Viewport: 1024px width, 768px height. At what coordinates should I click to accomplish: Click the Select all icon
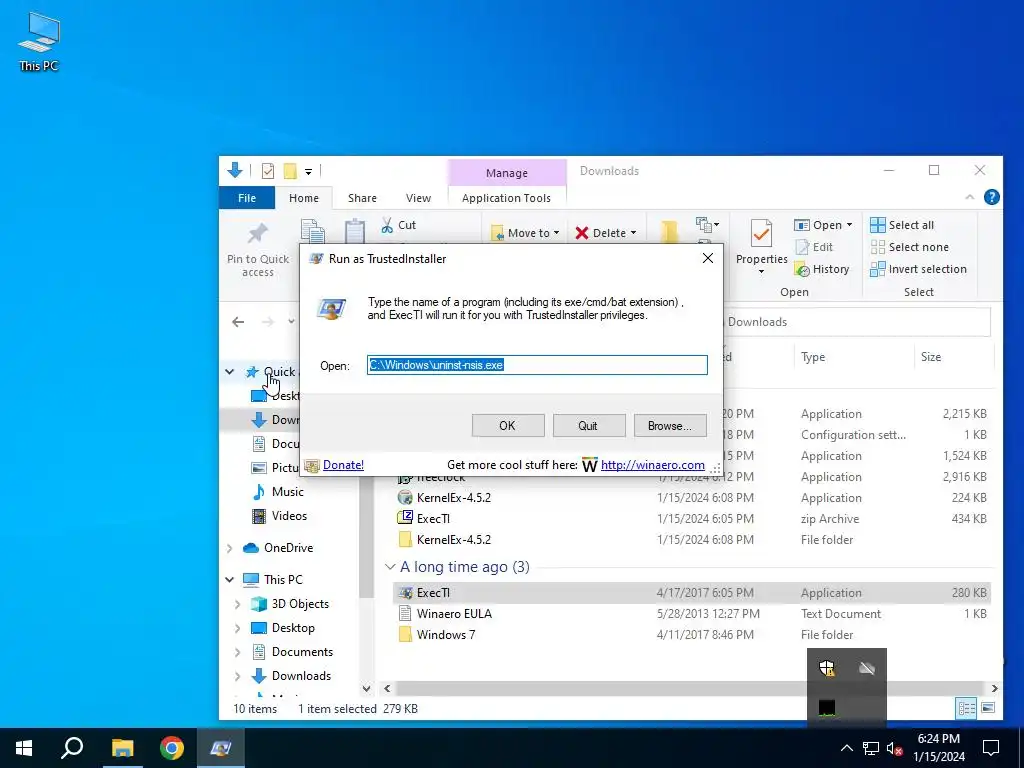coord(878,225)
